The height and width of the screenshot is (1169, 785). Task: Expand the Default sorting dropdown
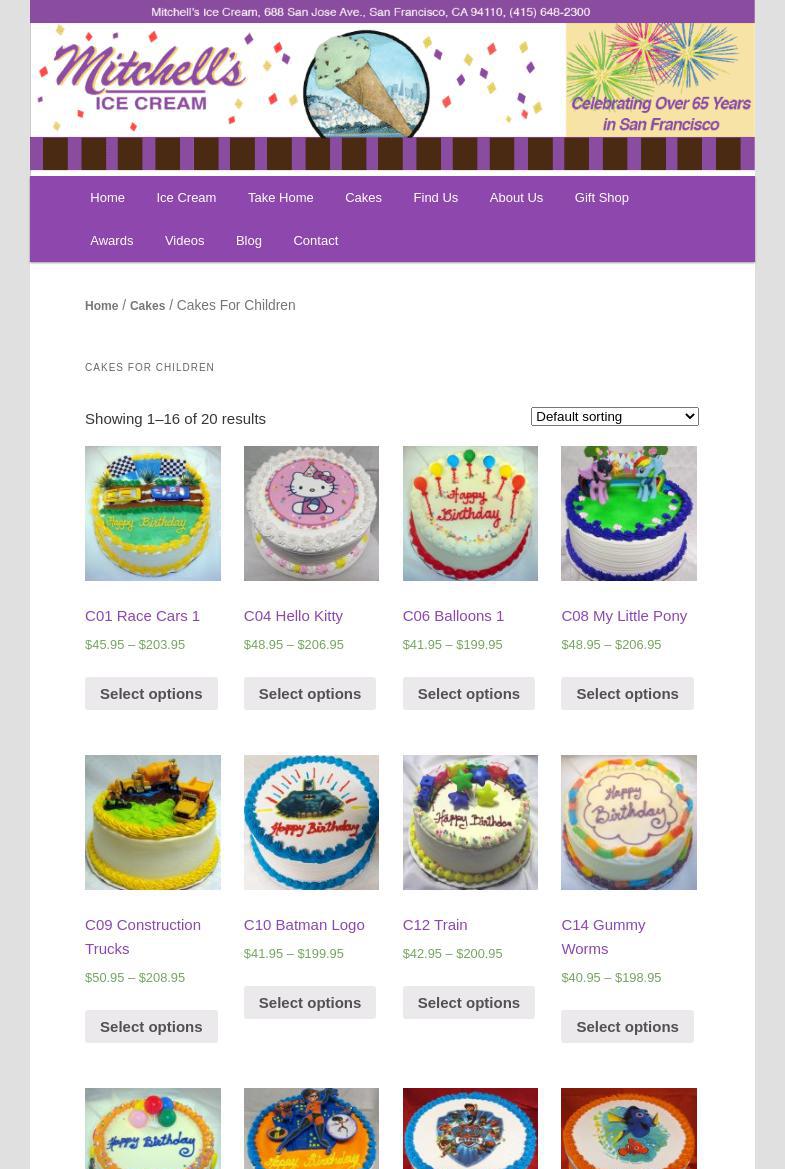[614, 417]
